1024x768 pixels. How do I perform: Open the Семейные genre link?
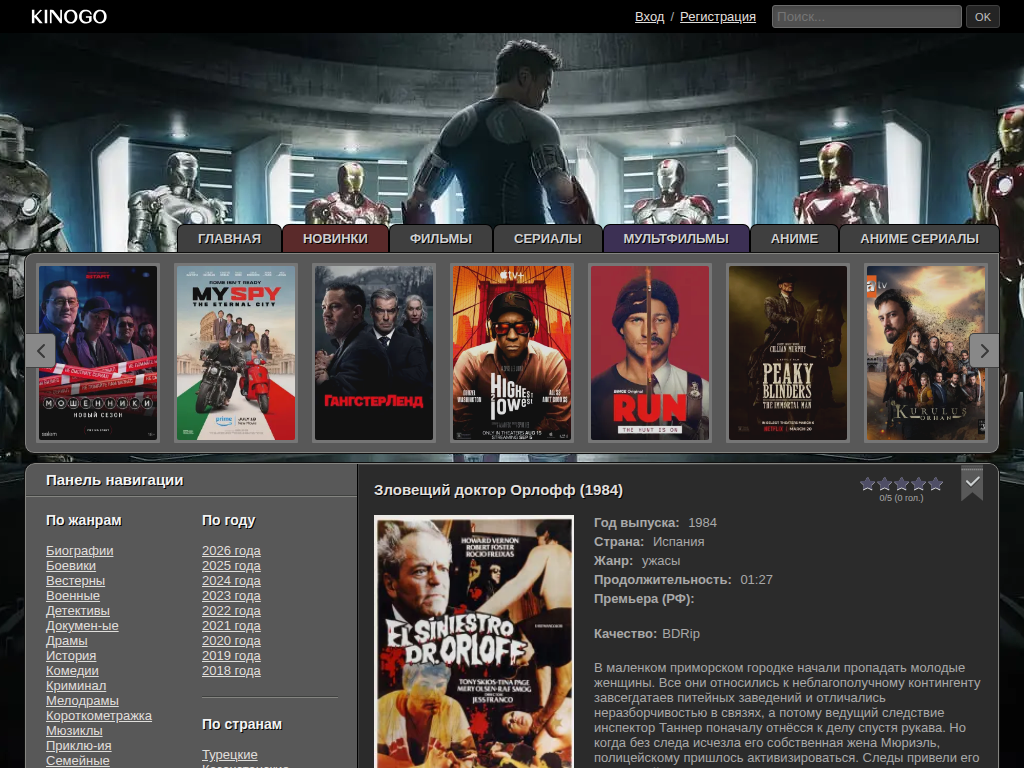tap(78, 761)
